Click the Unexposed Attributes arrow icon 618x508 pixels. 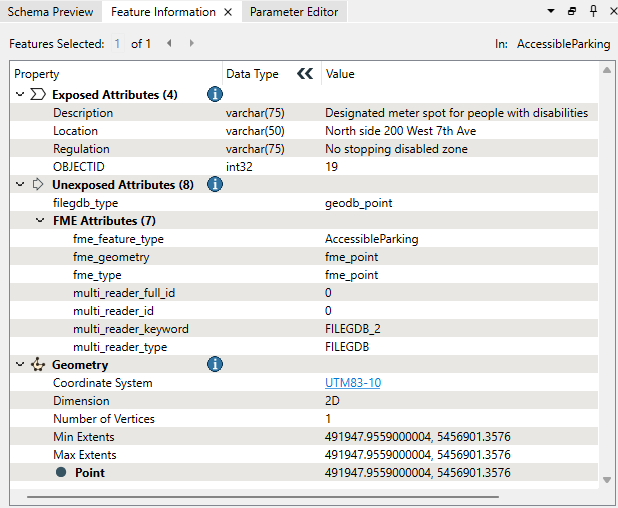[x=38, y=184]
